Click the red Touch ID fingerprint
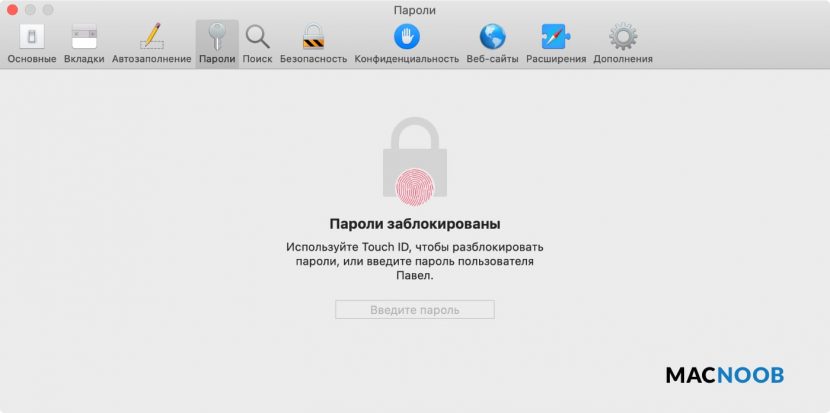Screen dimensions: 830x413 [414, 187]
